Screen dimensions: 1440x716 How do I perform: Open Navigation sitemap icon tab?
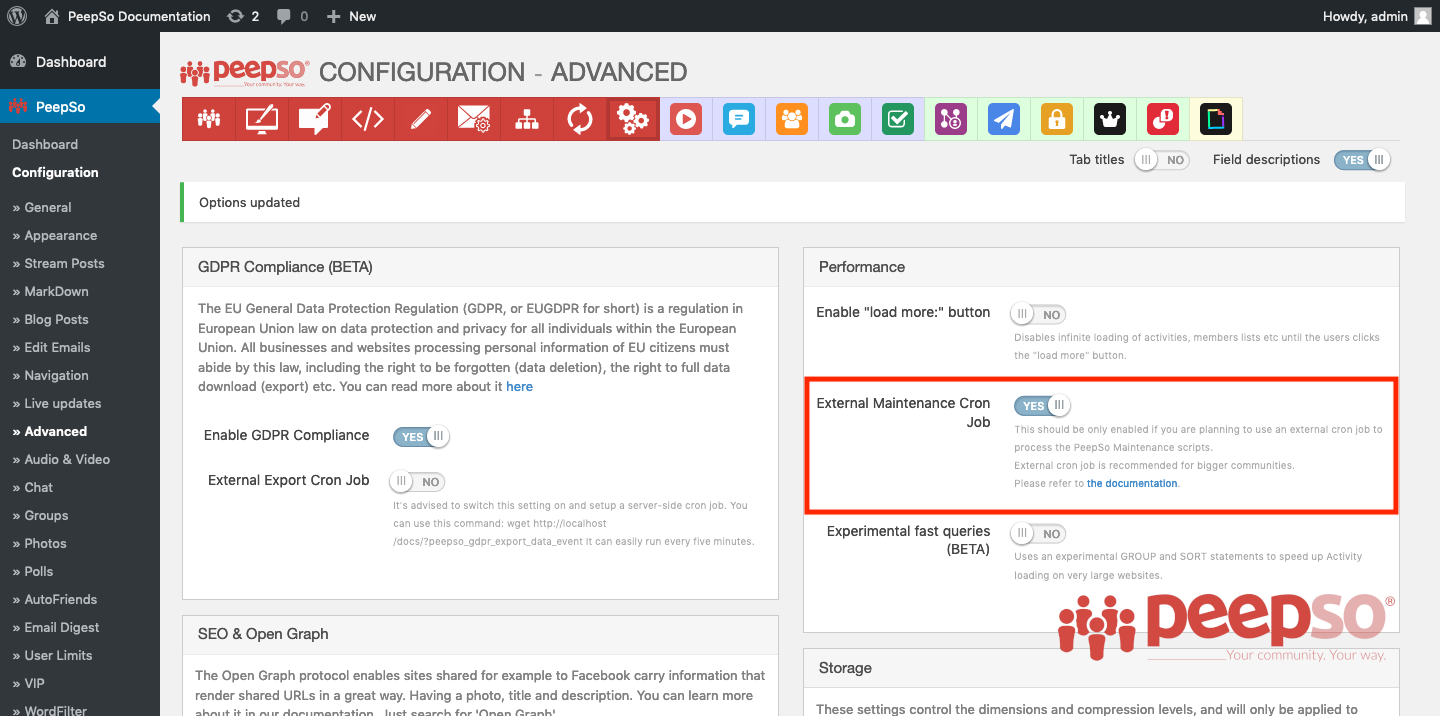(527, 119)
